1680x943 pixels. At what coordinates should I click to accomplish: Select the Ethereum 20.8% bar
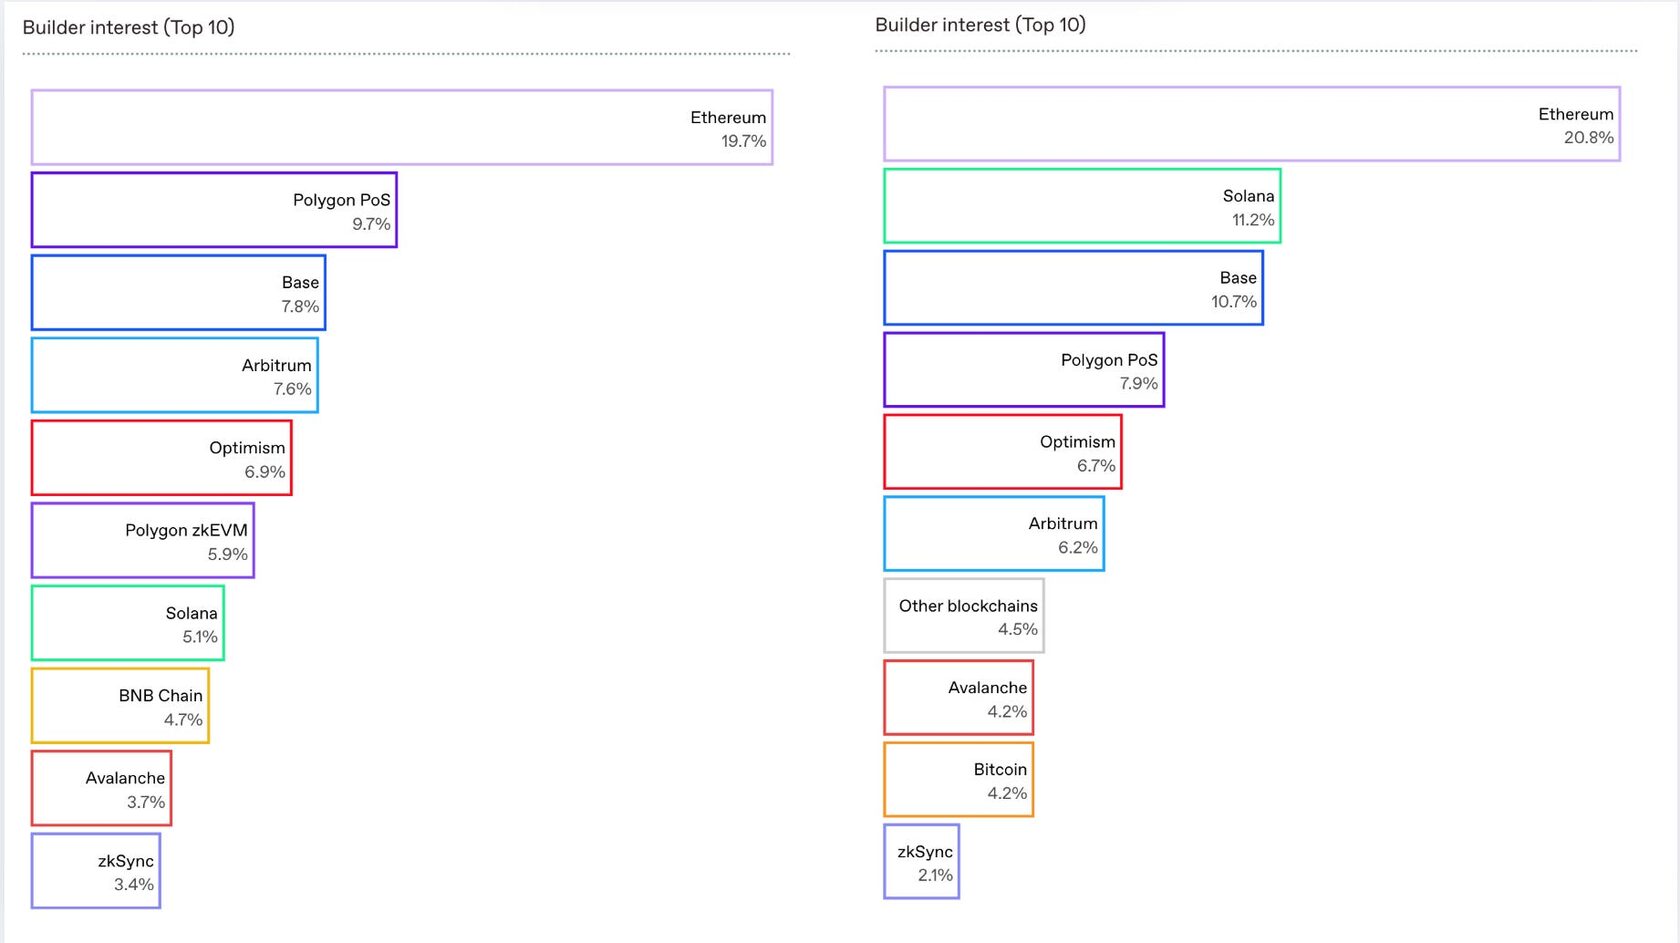click(1252, 124)
